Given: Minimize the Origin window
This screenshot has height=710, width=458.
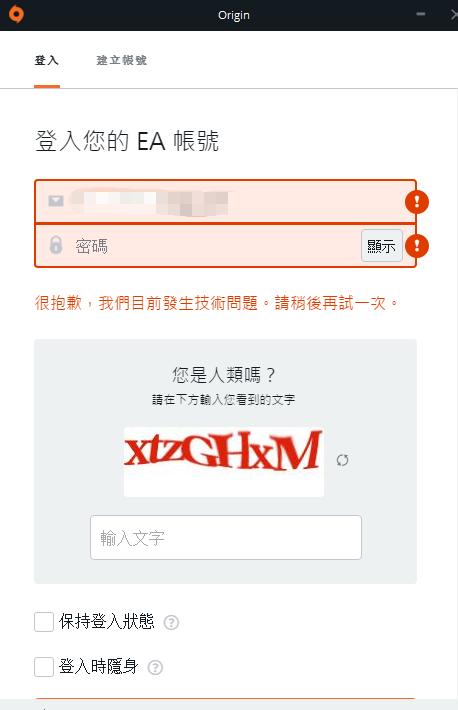Looking at the screenshot, I should [421, 14].
